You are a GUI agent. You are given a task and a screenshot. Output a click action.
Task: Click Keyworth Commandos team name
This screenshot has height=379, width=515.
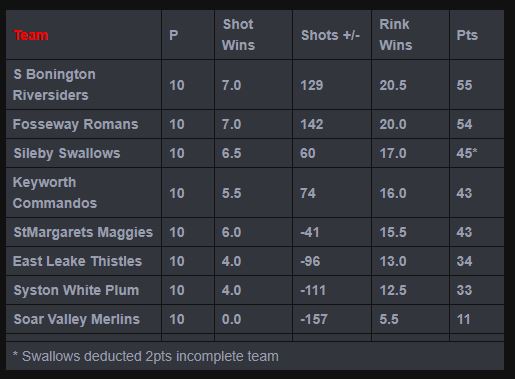click(x=55, y=193)
